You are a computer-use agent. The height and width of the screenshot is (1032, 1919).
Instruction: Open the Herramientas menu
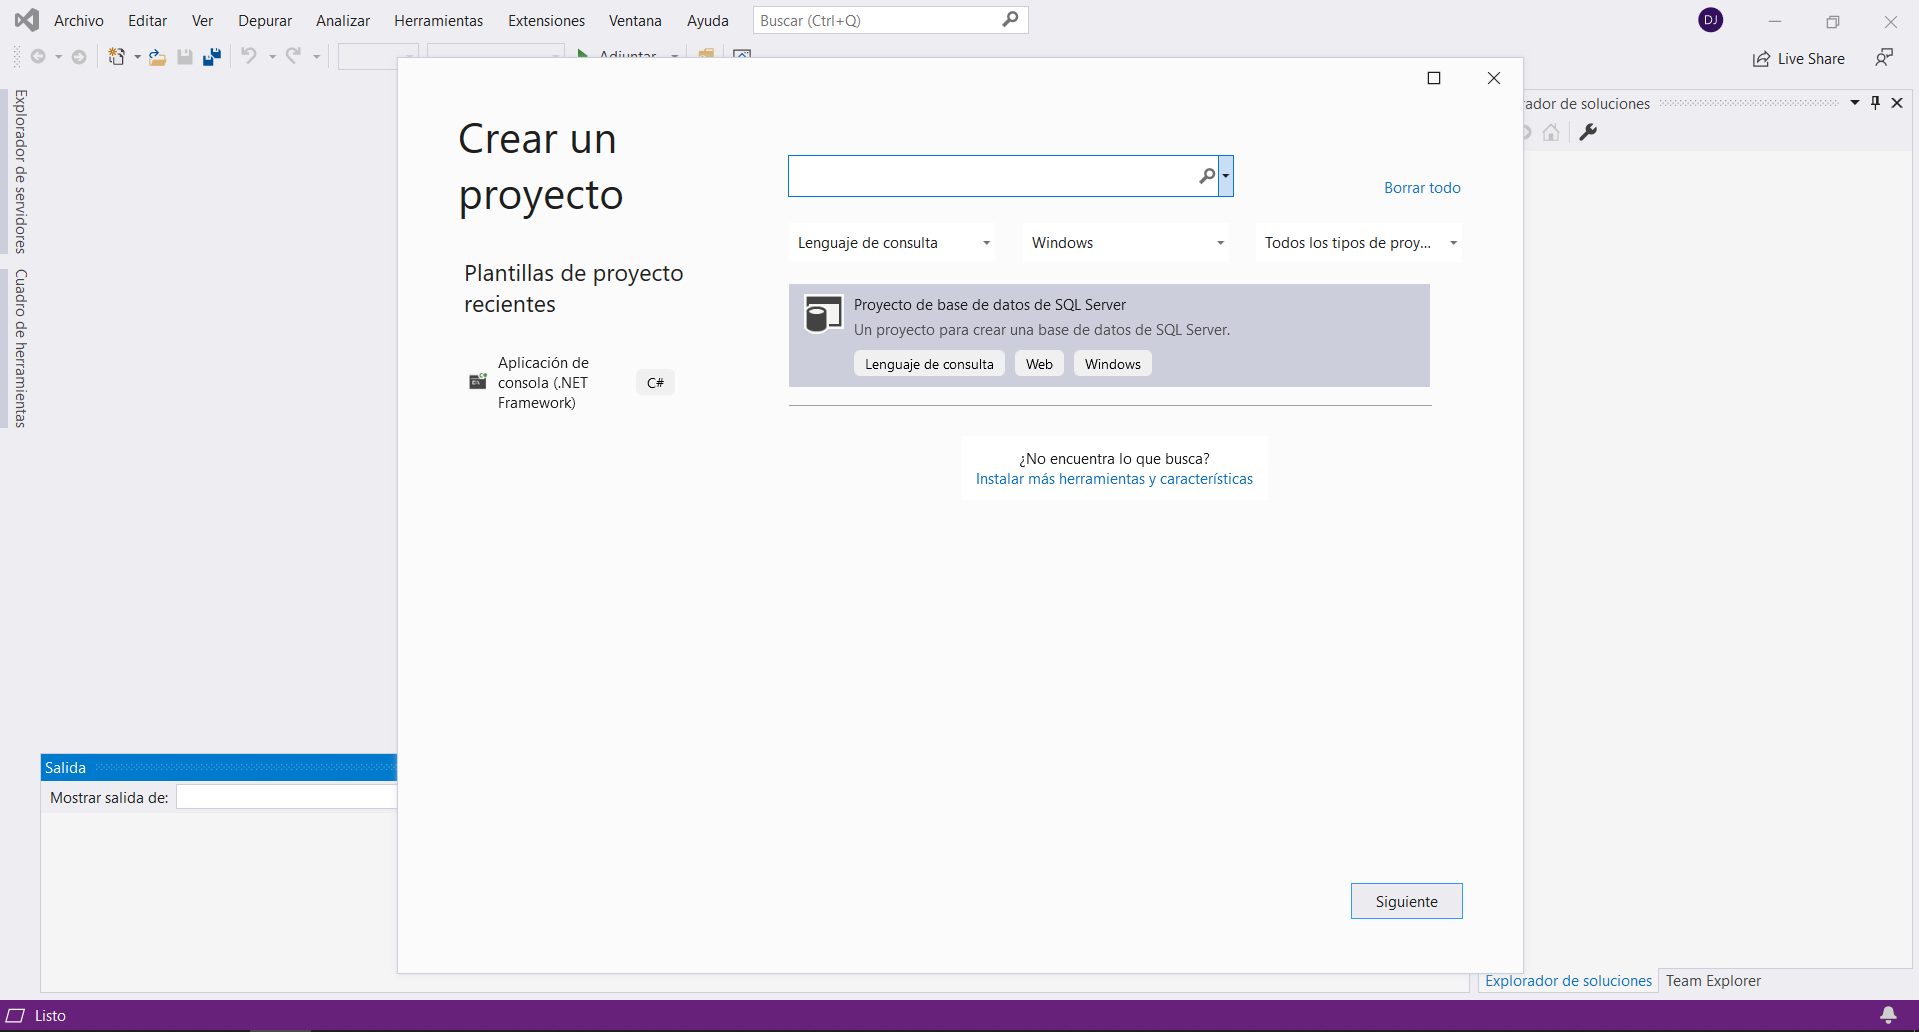(x=438, y=20)
